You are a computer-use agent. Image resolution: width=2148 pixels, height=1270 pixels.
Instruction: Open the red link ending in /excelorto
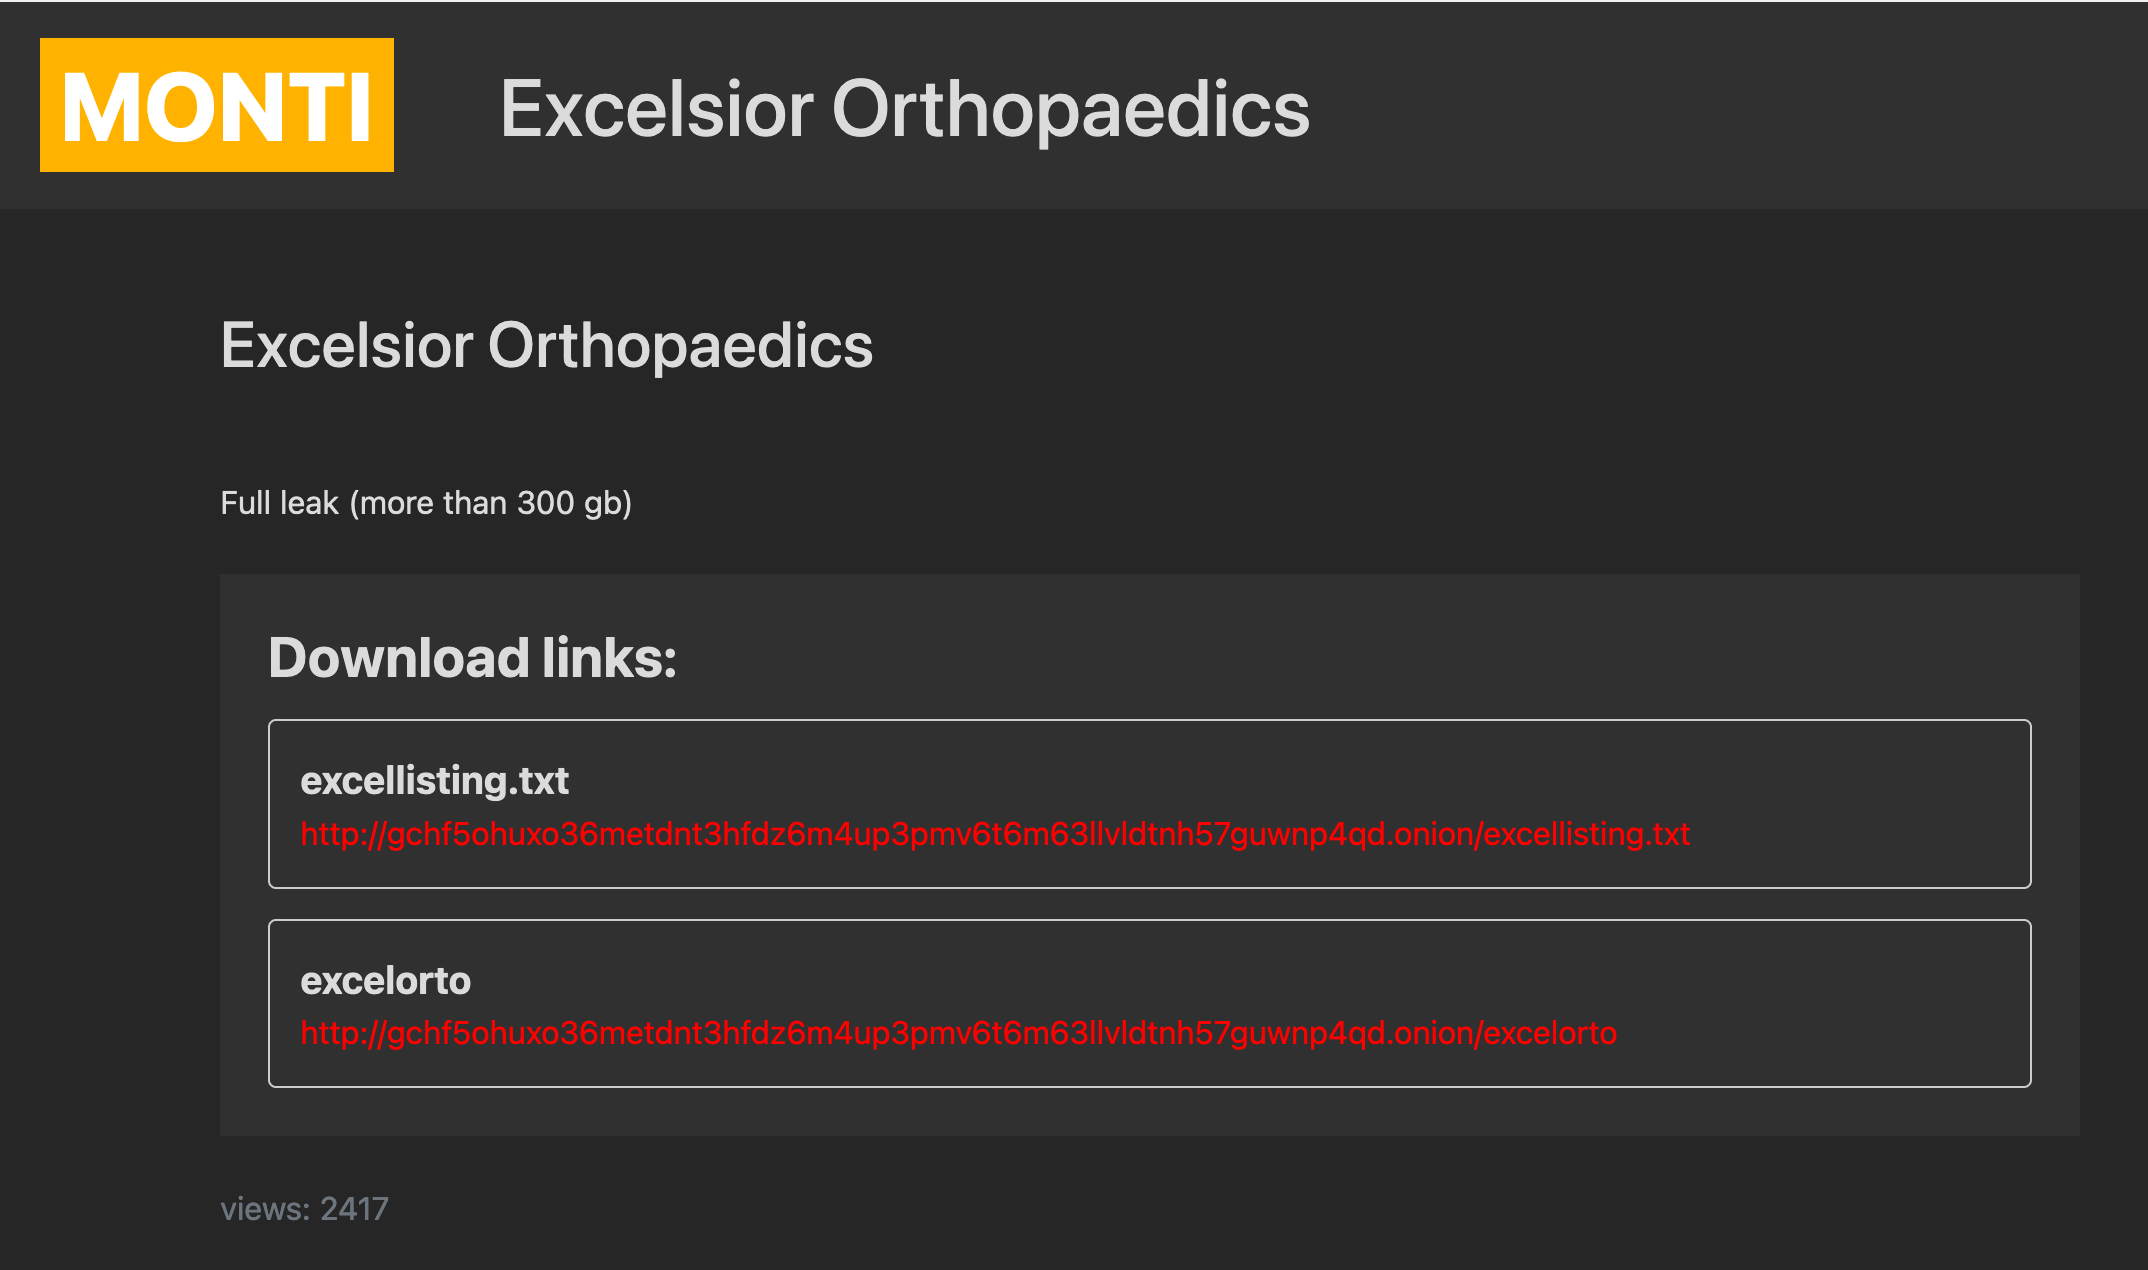pyautogui.click(x=958, y=1033)
